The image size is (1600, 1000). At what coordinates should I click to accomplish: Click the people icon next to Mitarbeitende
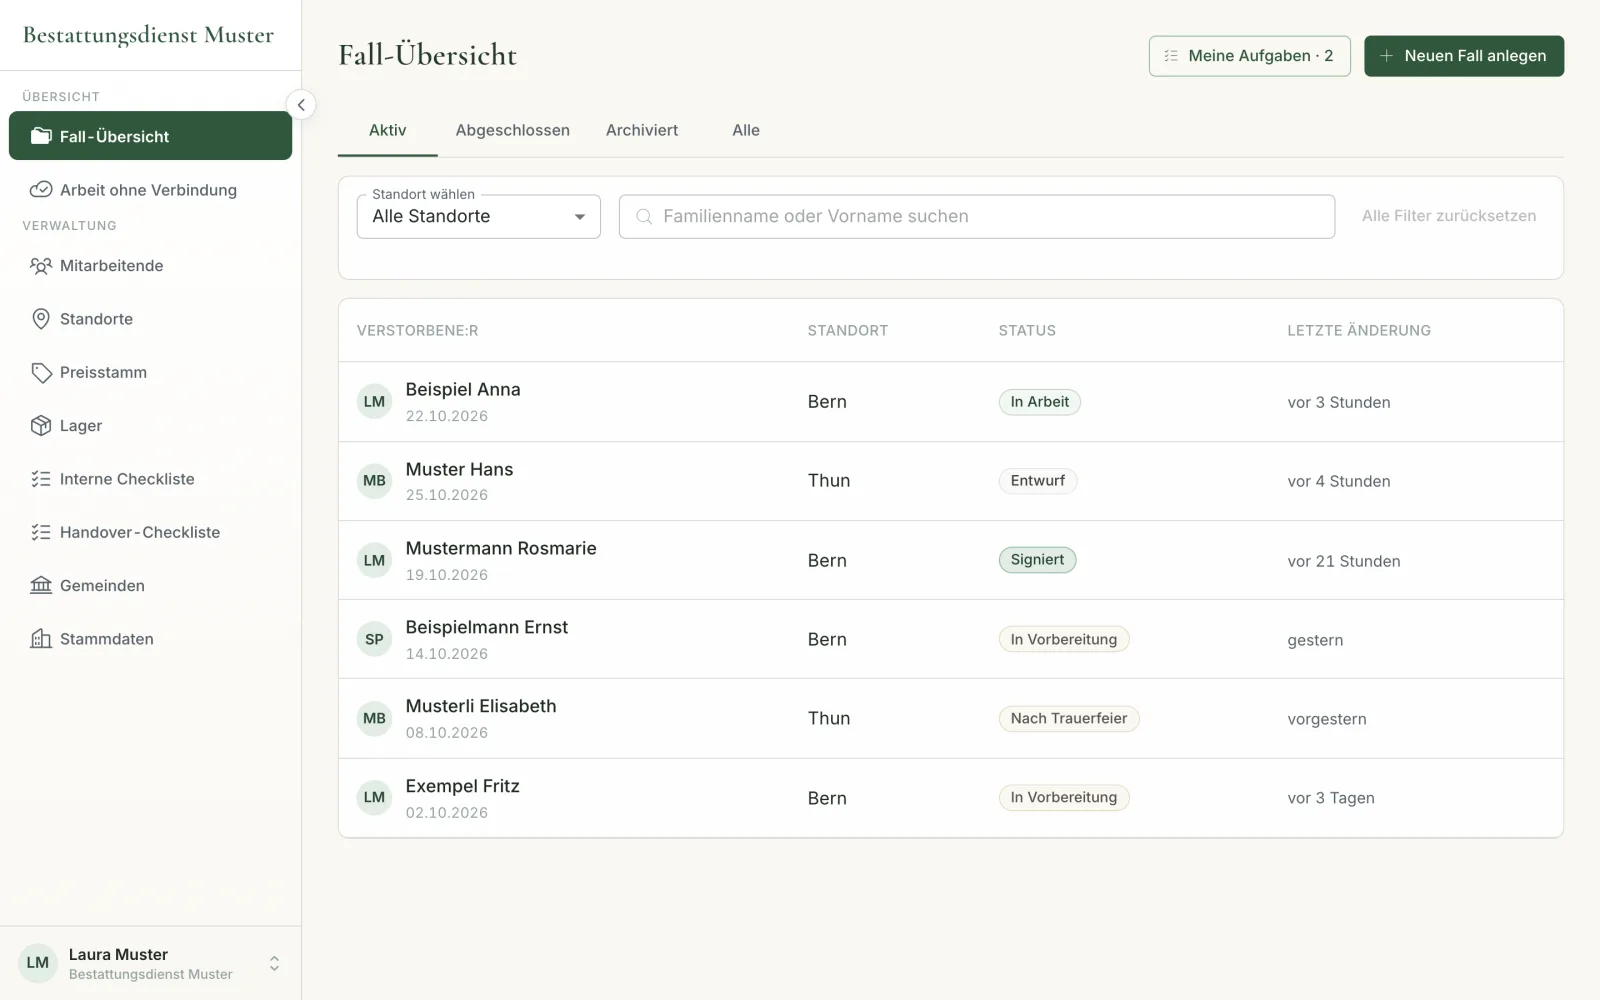pos(41,266)
